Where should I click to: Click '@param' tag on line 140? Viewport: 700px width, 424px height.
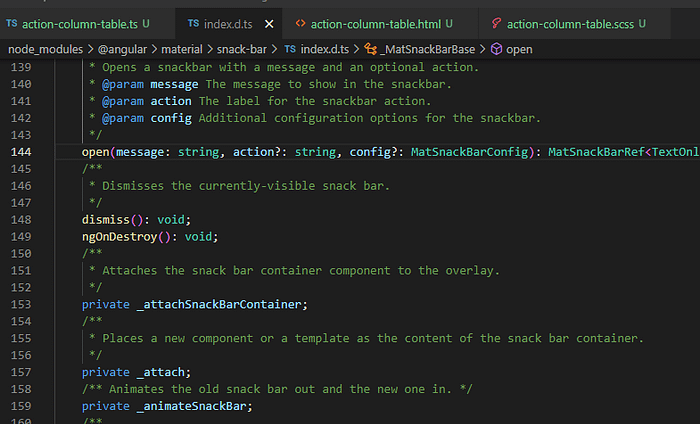pyautogui.click(x=123, y=84)
